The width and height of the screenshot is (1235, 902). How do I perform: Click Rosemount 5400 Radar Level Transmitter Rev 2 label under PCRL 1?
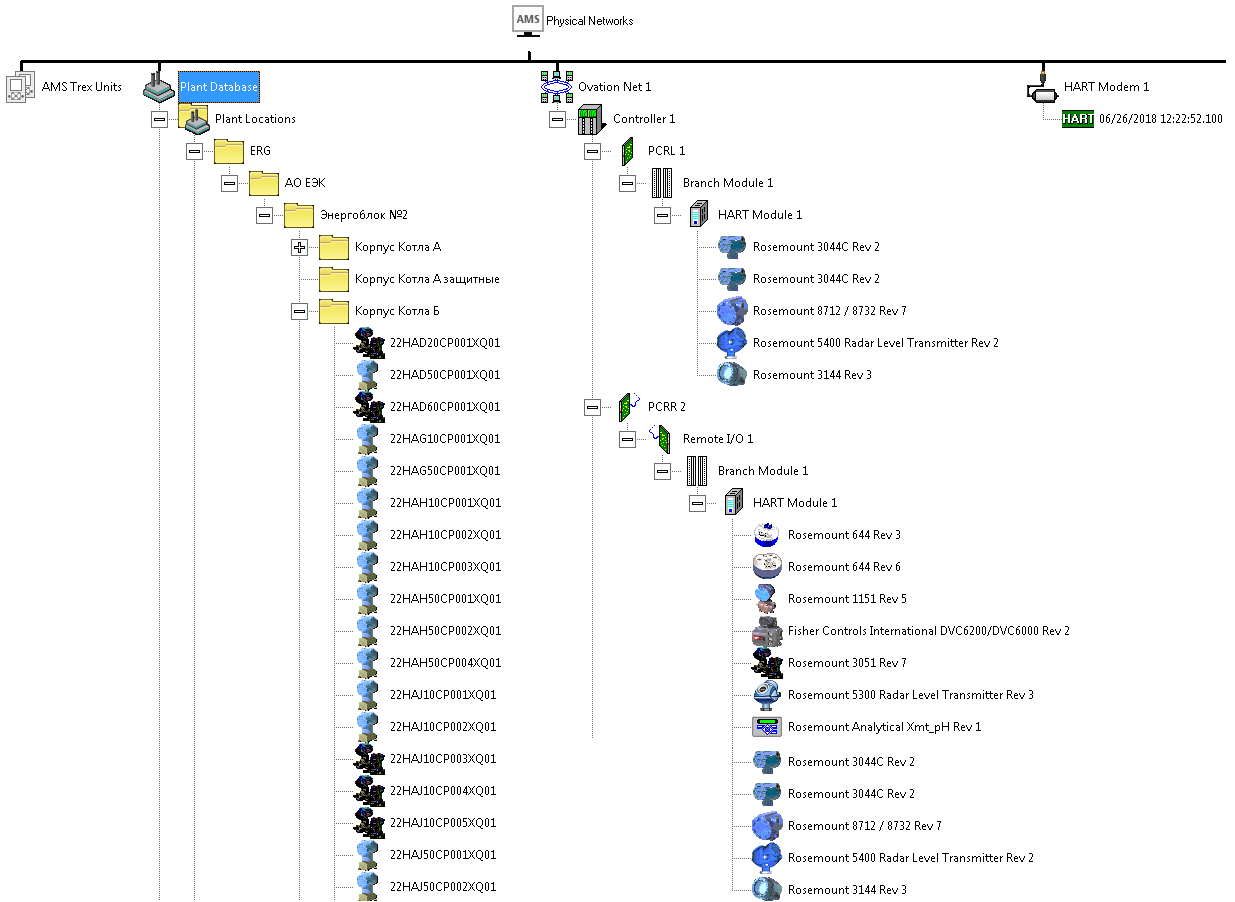coord(875,343)
